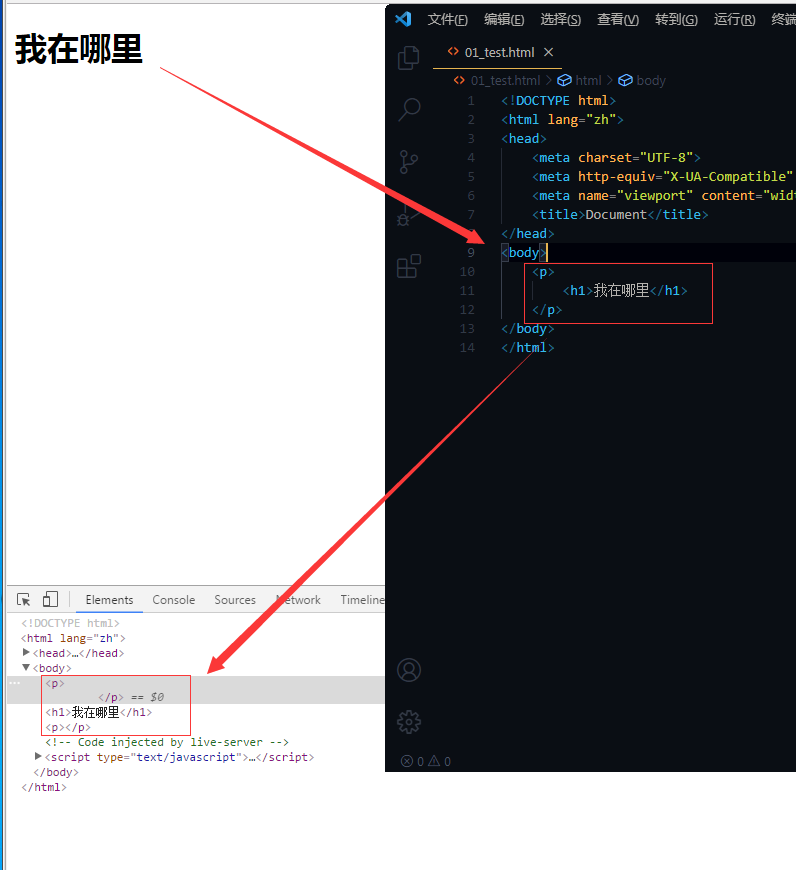The height and width of the screenshot is (870, 796).
Task: Open the Extensions icon in activity bar
Action: coord(409,266)
